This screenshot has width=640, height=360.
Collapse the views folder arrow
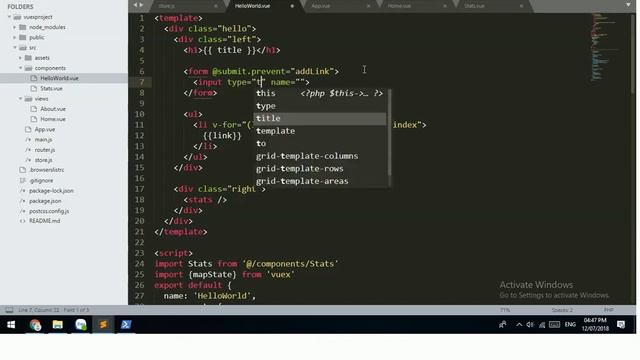20,99
